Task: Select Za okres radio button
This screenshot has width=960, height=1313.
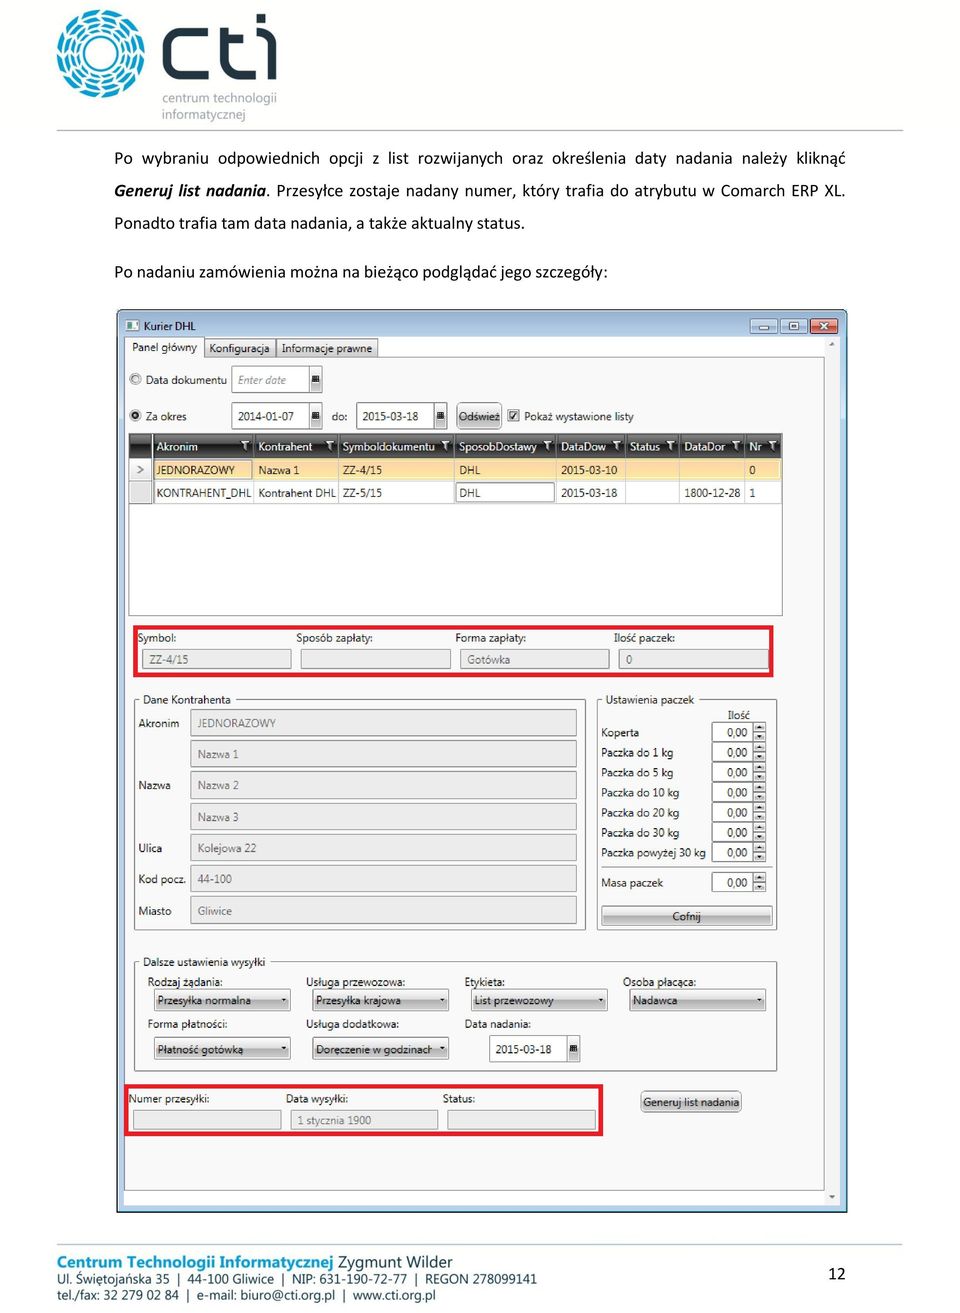Action: click(136, 416)
